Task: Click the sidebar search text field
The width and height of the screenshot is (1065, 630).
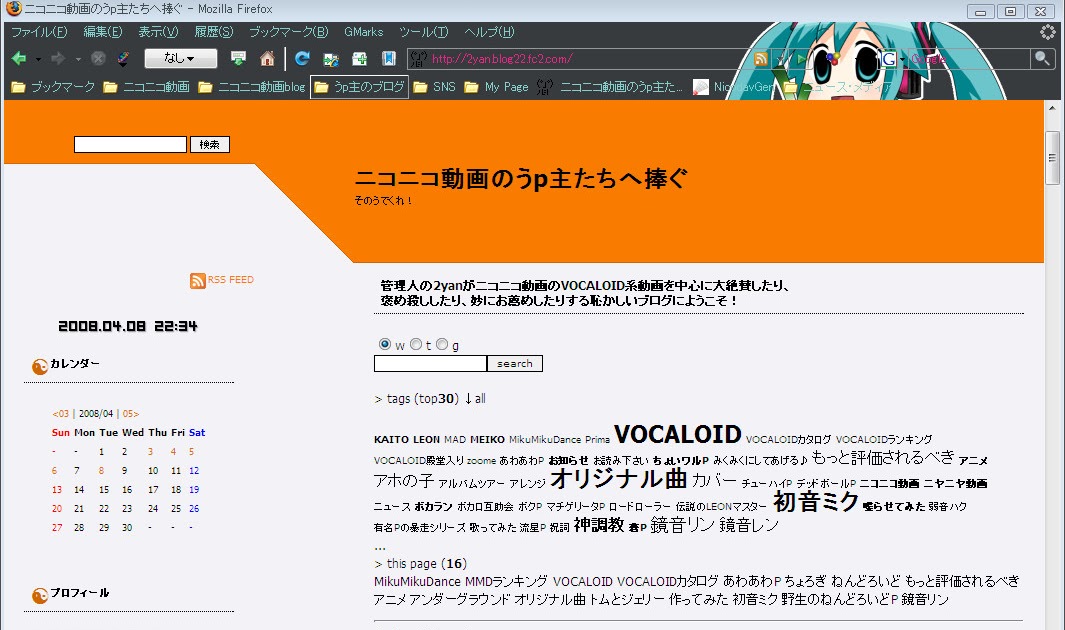Action: [x=130, y=145]
